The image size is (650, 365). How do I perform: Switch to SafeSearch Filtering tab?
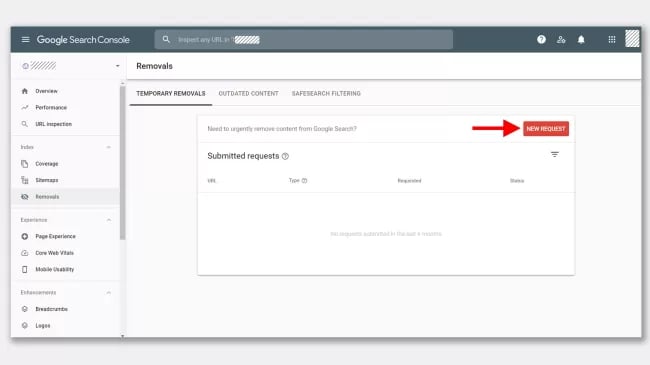326,93
